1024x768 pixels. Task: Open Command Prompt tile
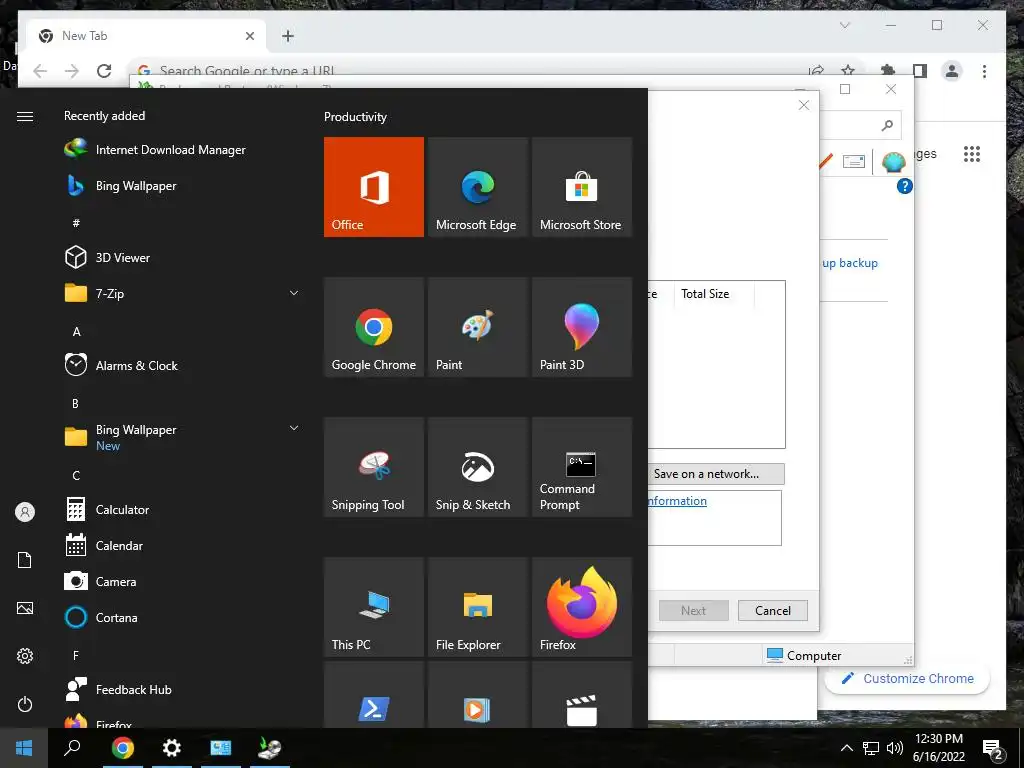coord(582,467)
